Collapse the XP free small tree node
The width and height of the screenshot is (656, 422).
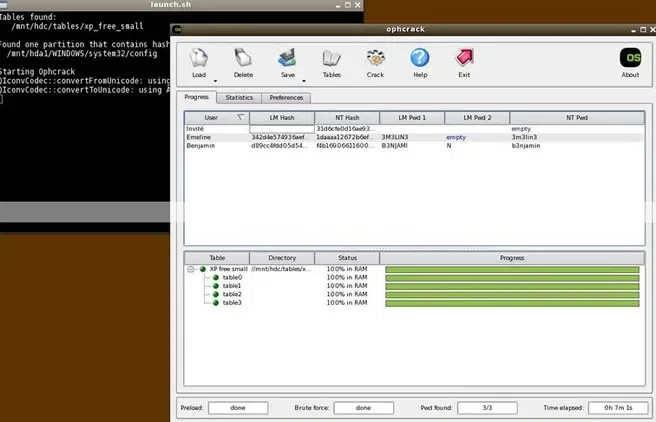(x=190, y=269)
